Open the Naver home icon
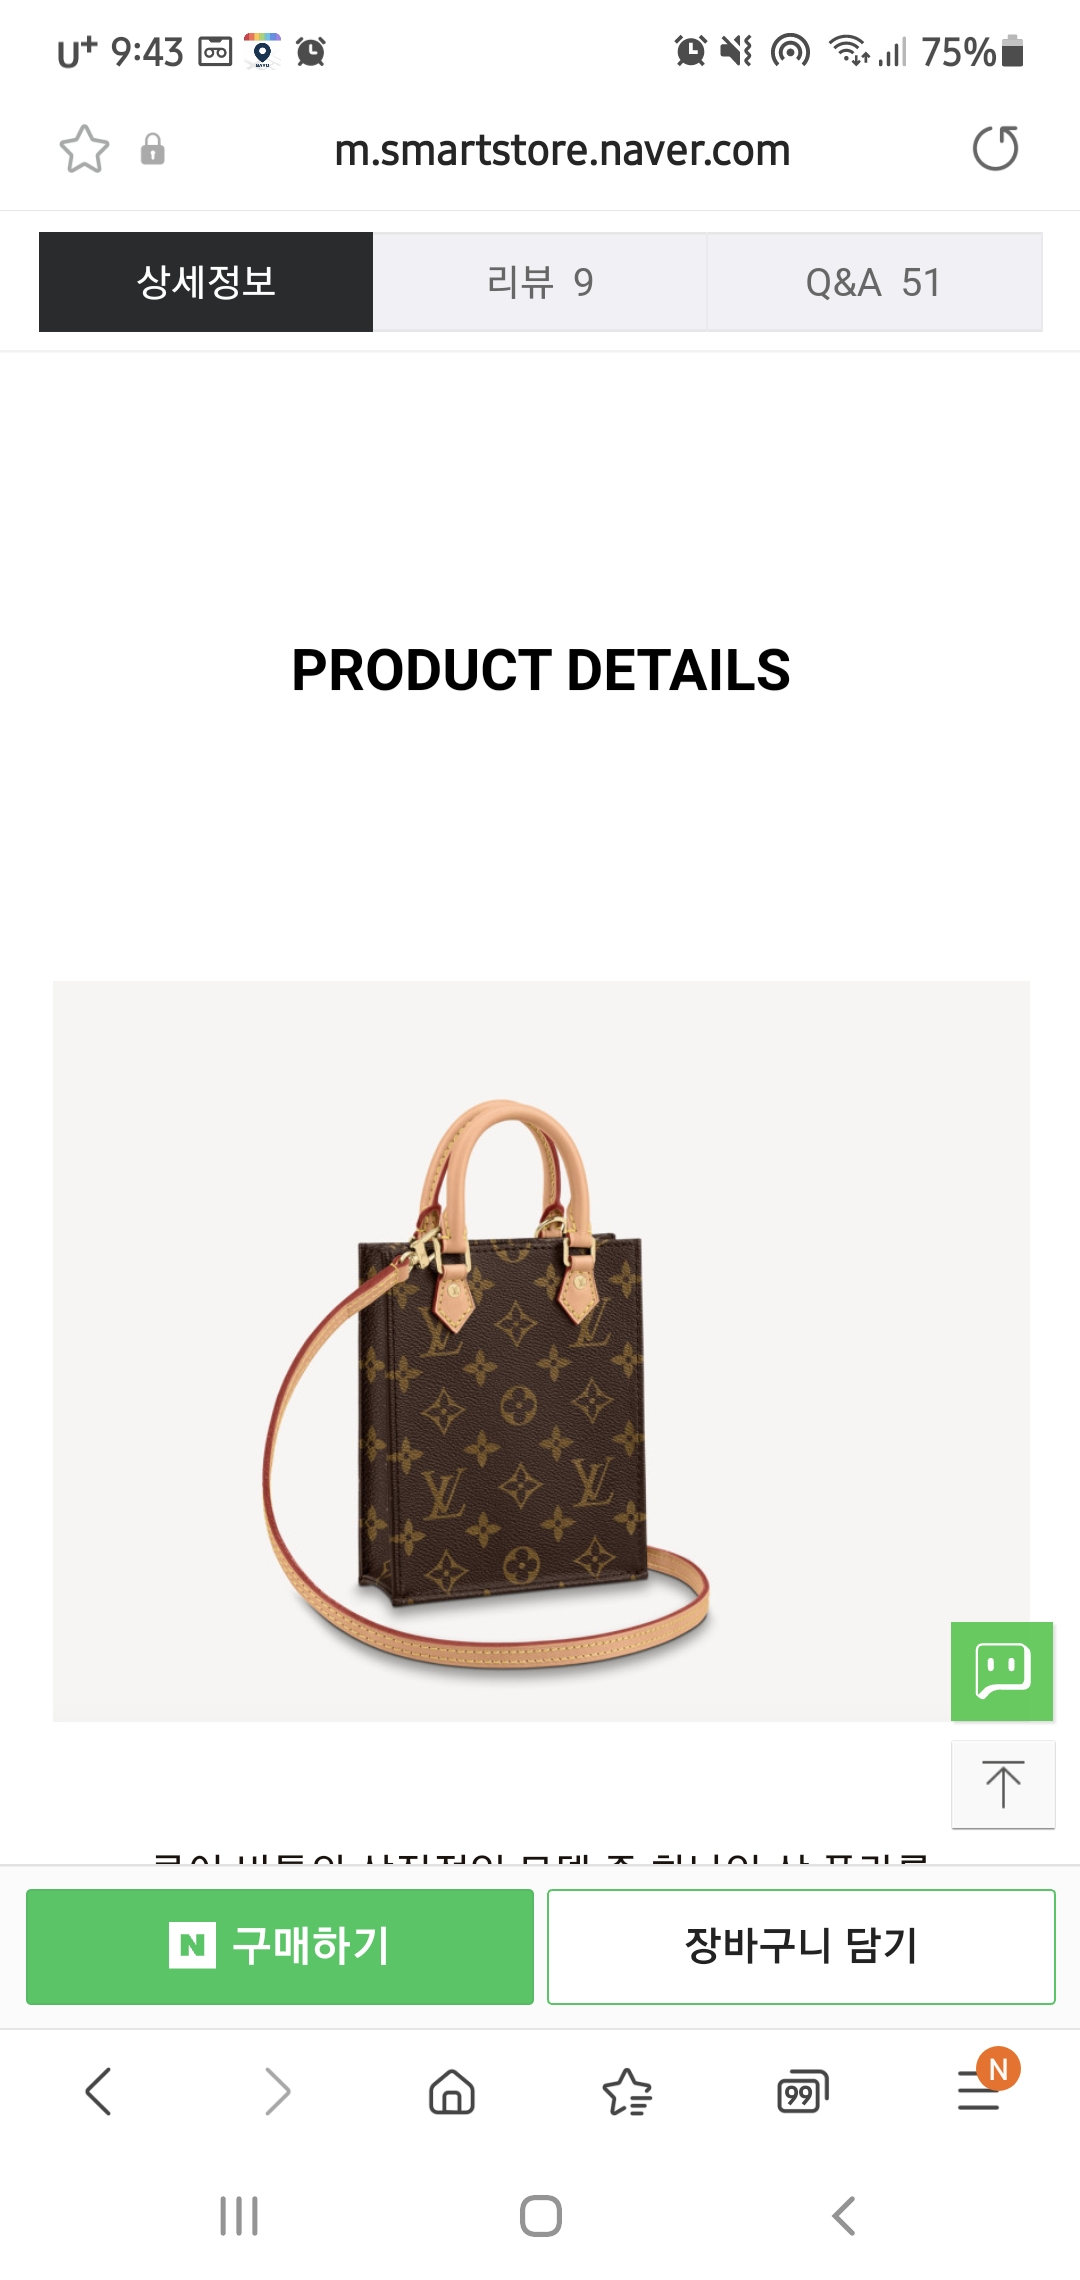Viewport: 1080px width, 2280px height. [x=452, y=2091]
